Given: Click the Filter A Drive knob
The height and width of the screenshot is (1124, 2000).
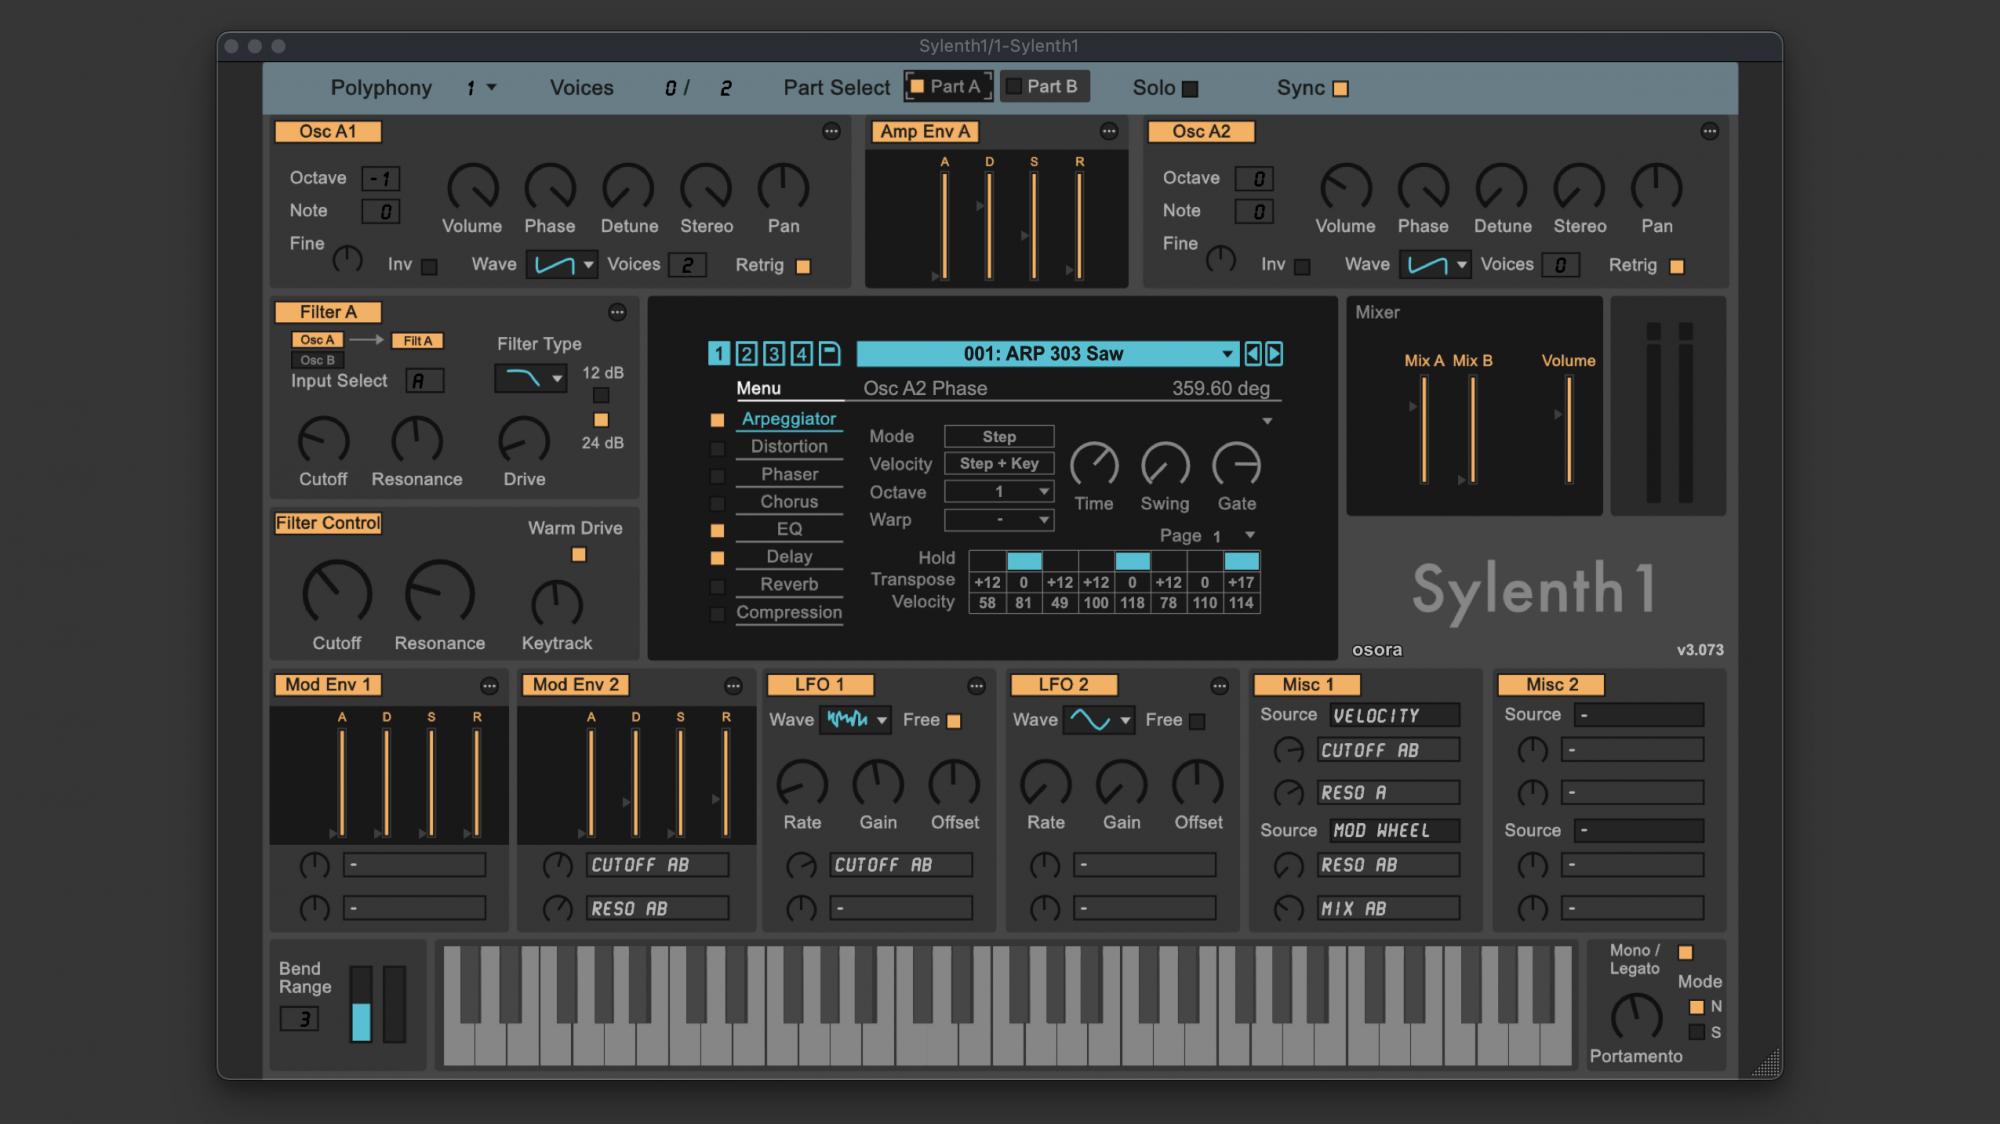Looking at the screenshot, I should pos(524,441).
